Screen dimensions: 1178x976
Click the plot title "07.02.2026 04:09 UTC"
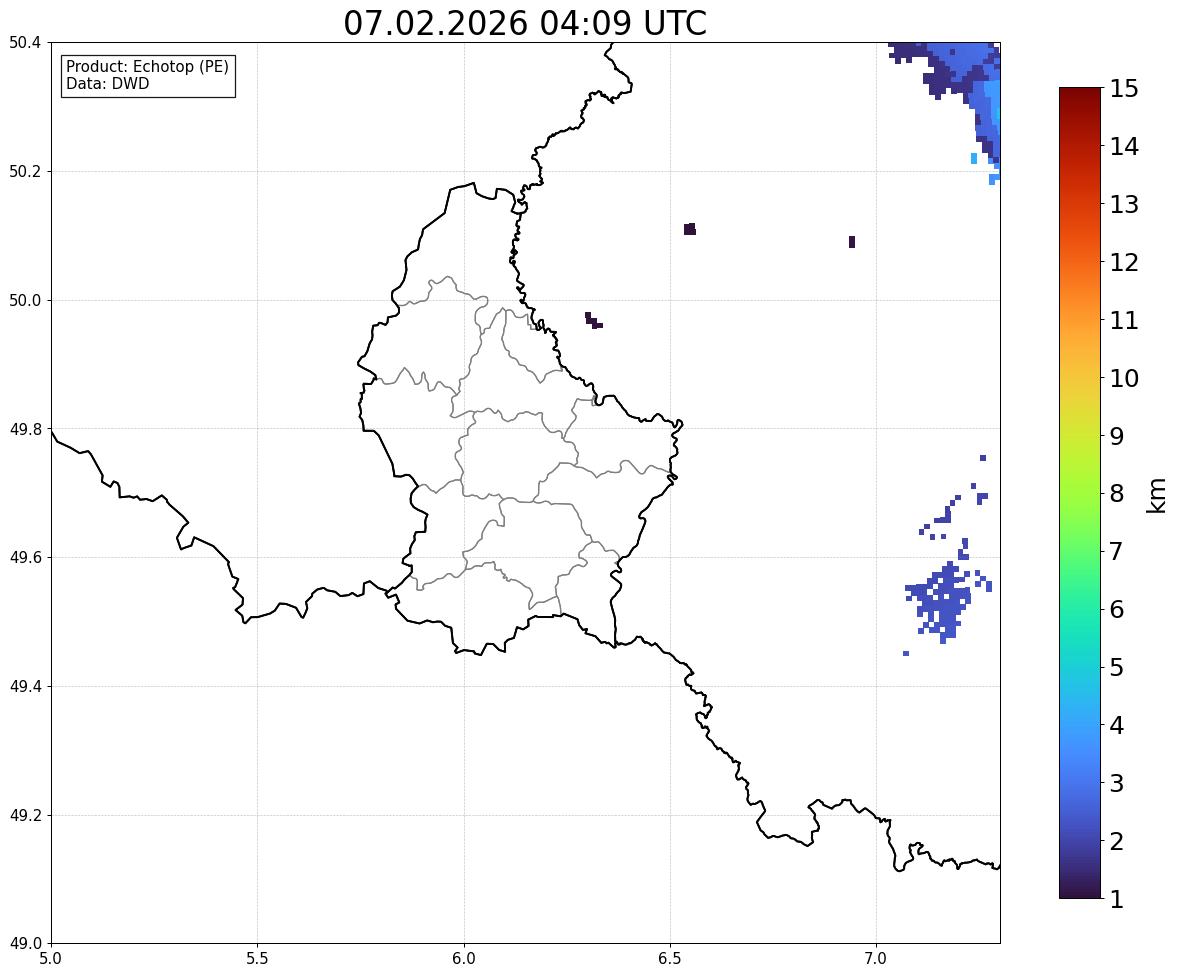point(524,23)
